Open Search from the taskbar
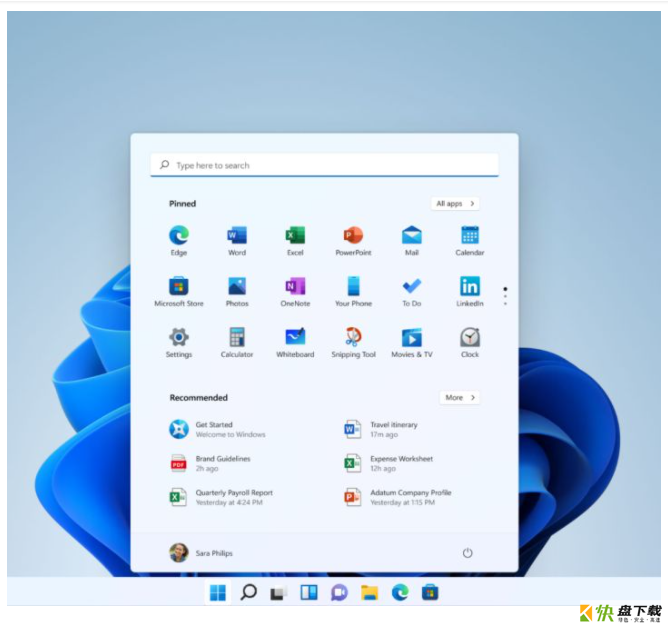Screen dimensions: 668x631 click(x=248, y=592)
